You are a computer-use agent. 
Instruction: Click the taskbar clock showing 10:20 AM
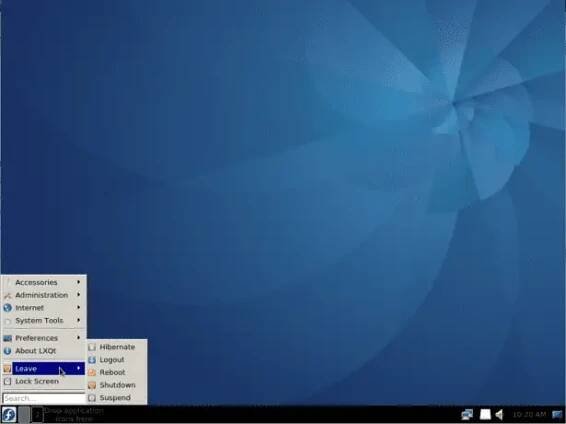529,414
